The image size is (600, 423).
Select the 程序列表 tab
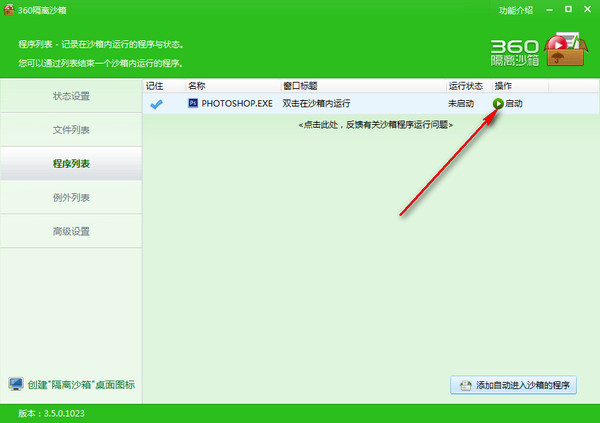tap(71, 164)
